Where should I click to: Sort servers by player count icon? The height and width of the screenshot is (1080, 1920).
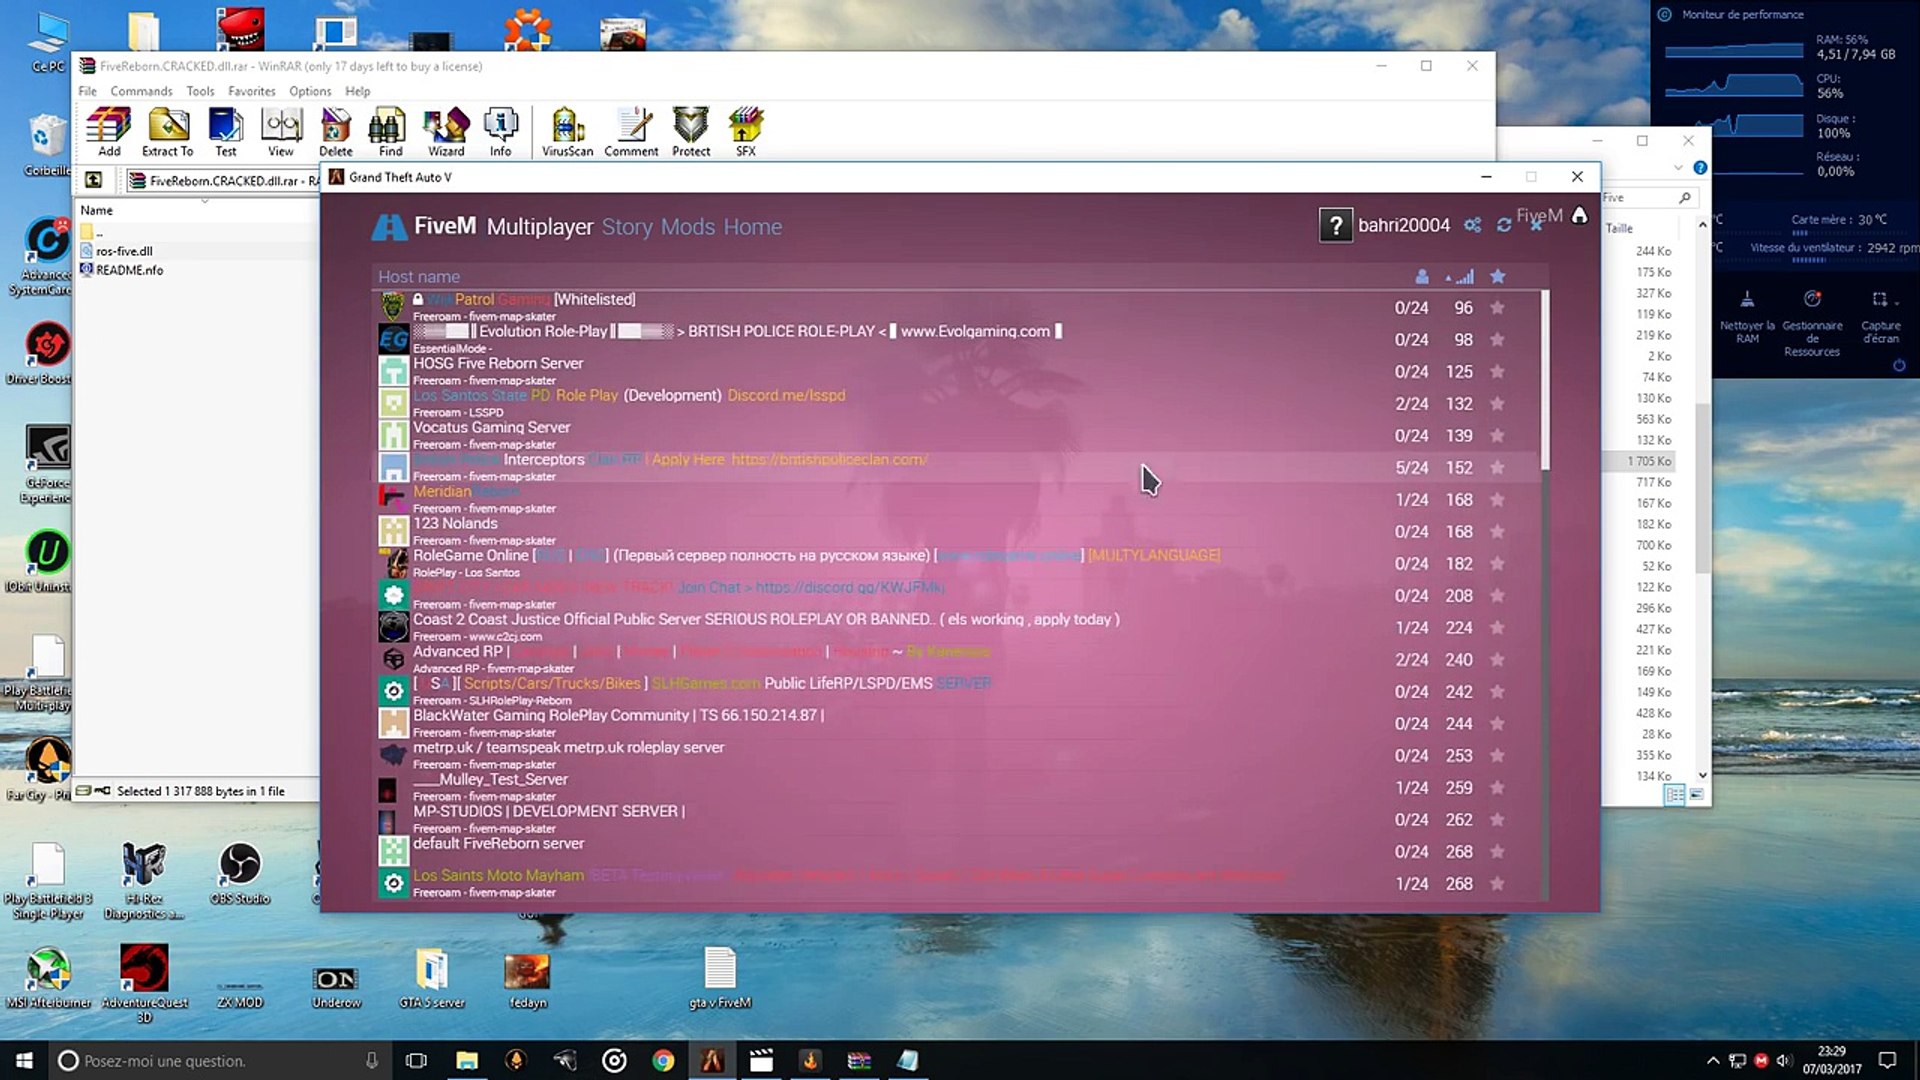pyautogui.click(x=1422, y=277)
